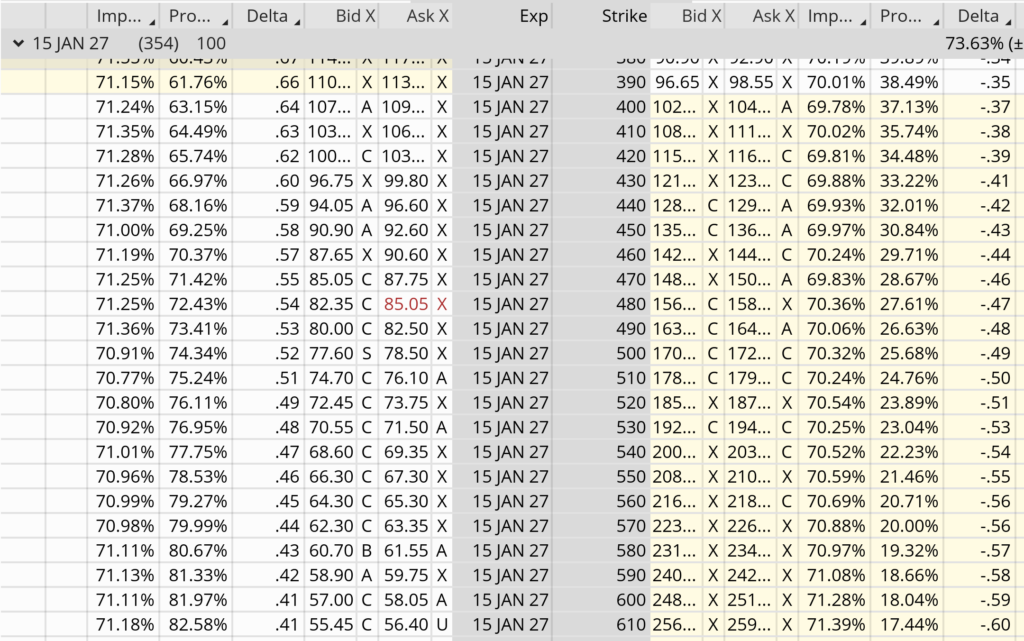The height and width of the screenshot is (641, 1024).
Task: Open calls-side Prob column dropdown arrow
Action: [x=224, y=21]
